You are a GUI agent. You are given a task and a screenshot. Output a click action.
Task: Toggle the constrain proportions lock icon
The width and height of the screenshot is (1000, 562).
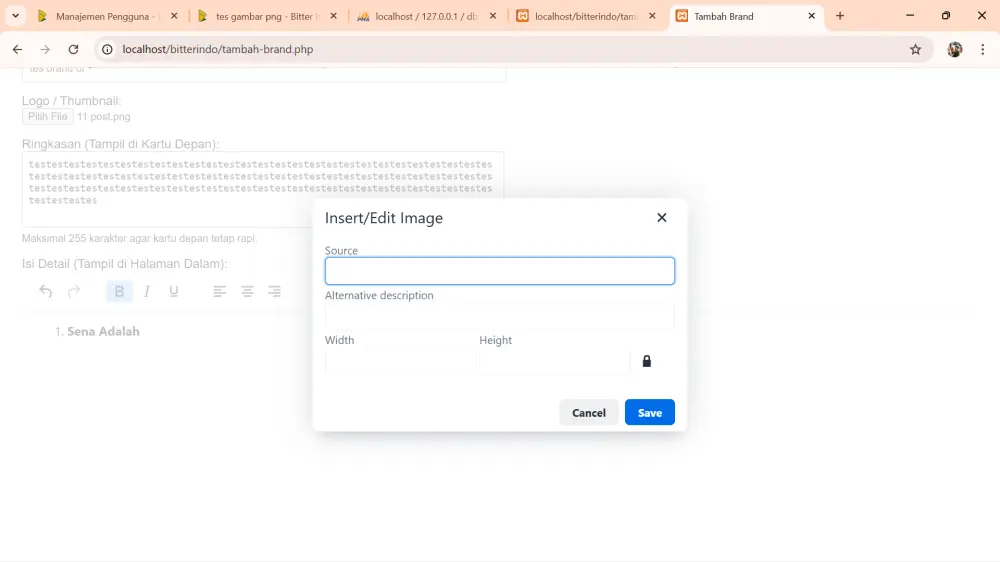[646, 361]
